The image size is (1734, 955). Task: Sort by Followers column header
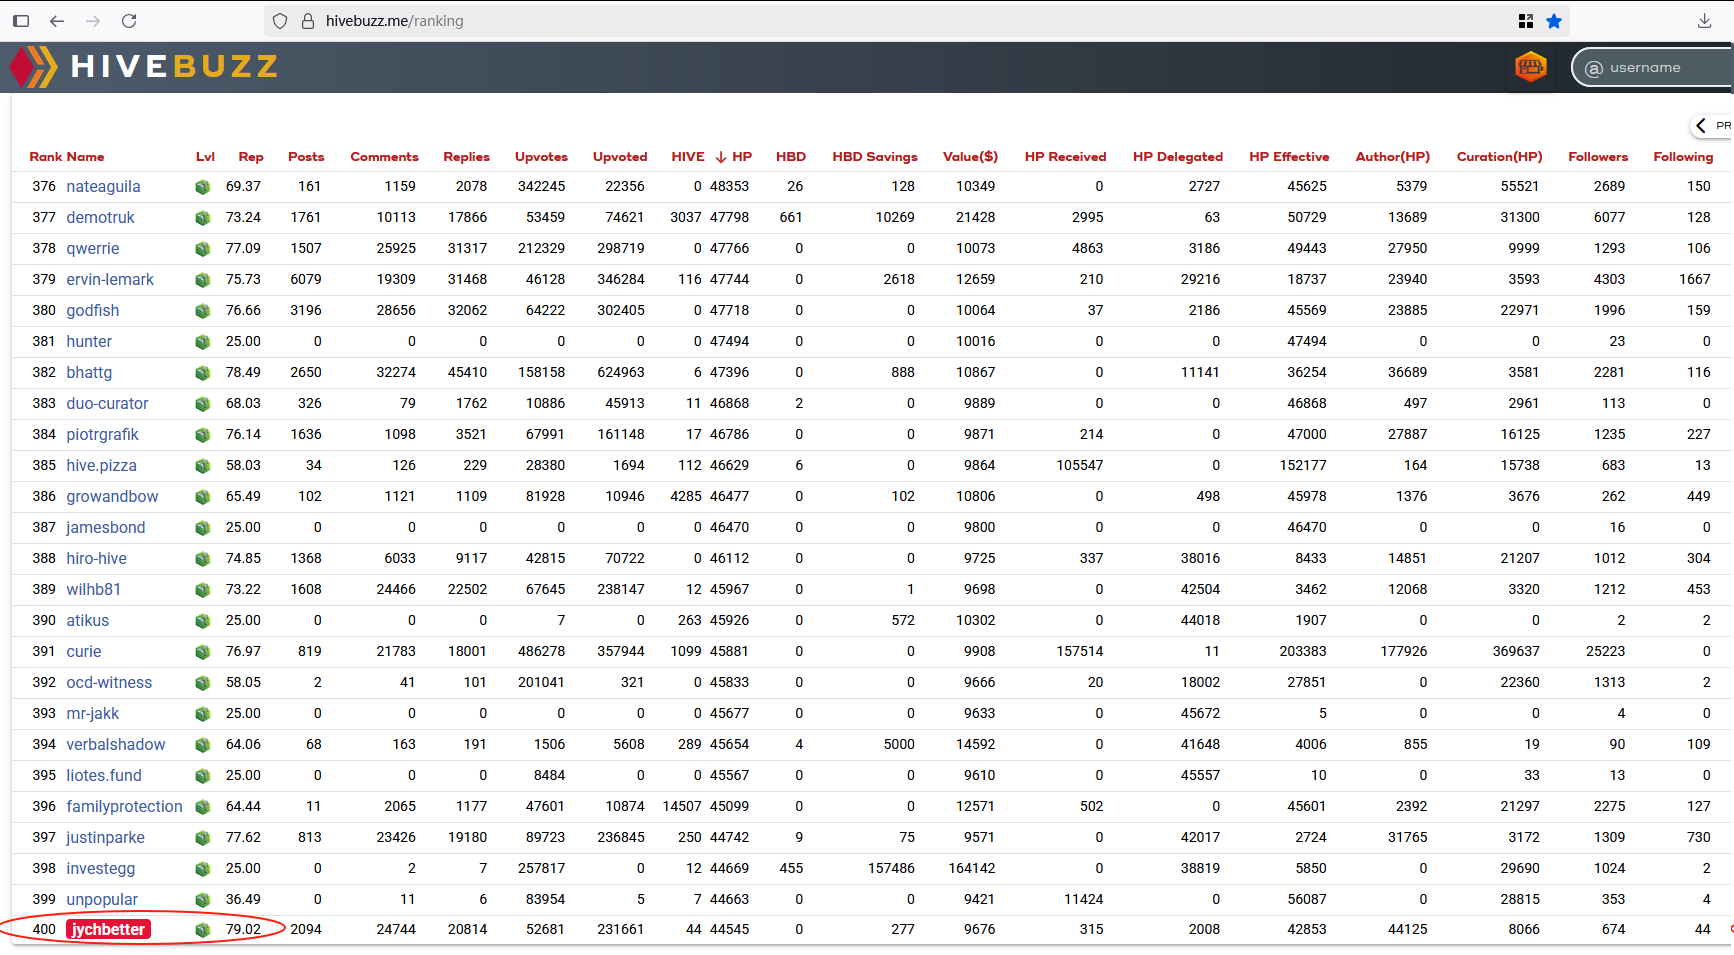pos(1598,157)
